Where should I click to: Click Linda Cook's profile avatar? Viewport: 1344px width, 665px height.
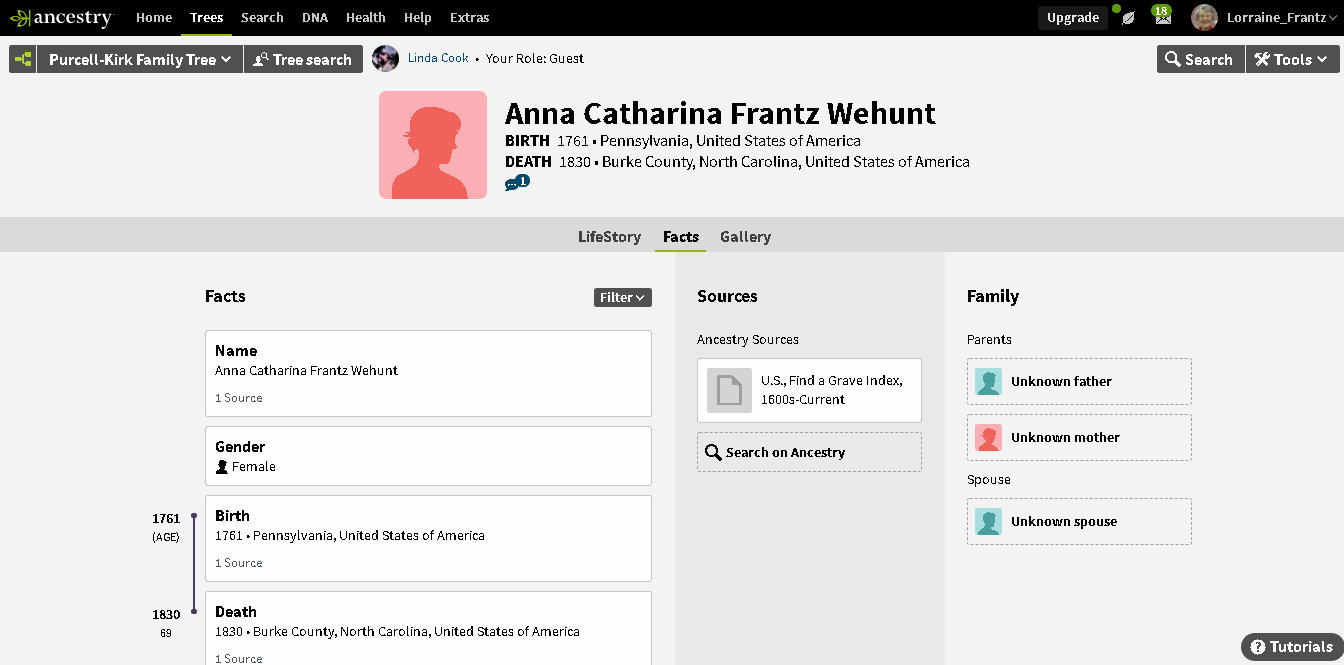tap(385, 59)
